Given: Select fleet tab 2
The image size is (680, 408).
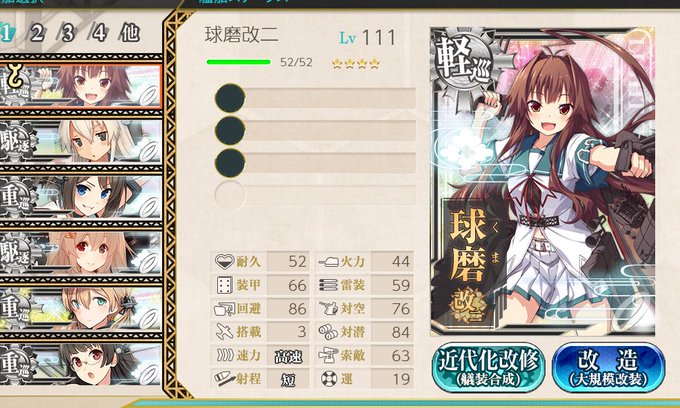Looking at the screenshot, I should [x=37, y=33].
